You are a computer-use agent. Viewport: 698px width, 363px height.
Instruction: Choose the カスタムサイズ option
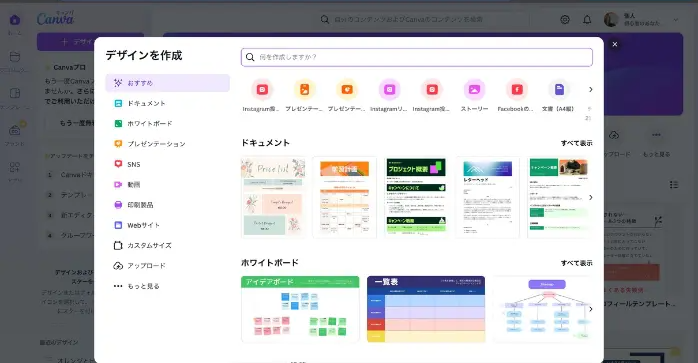tap(167, 245)
